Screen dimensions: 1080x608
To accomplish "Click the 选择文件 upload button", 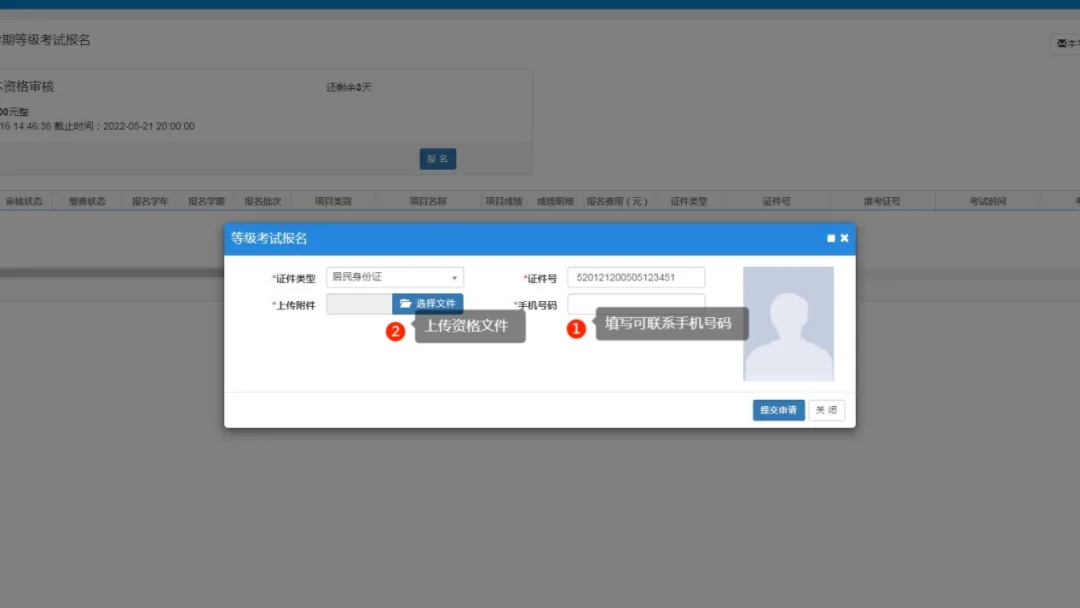I will pyautogui.click(x=428, y=304).
